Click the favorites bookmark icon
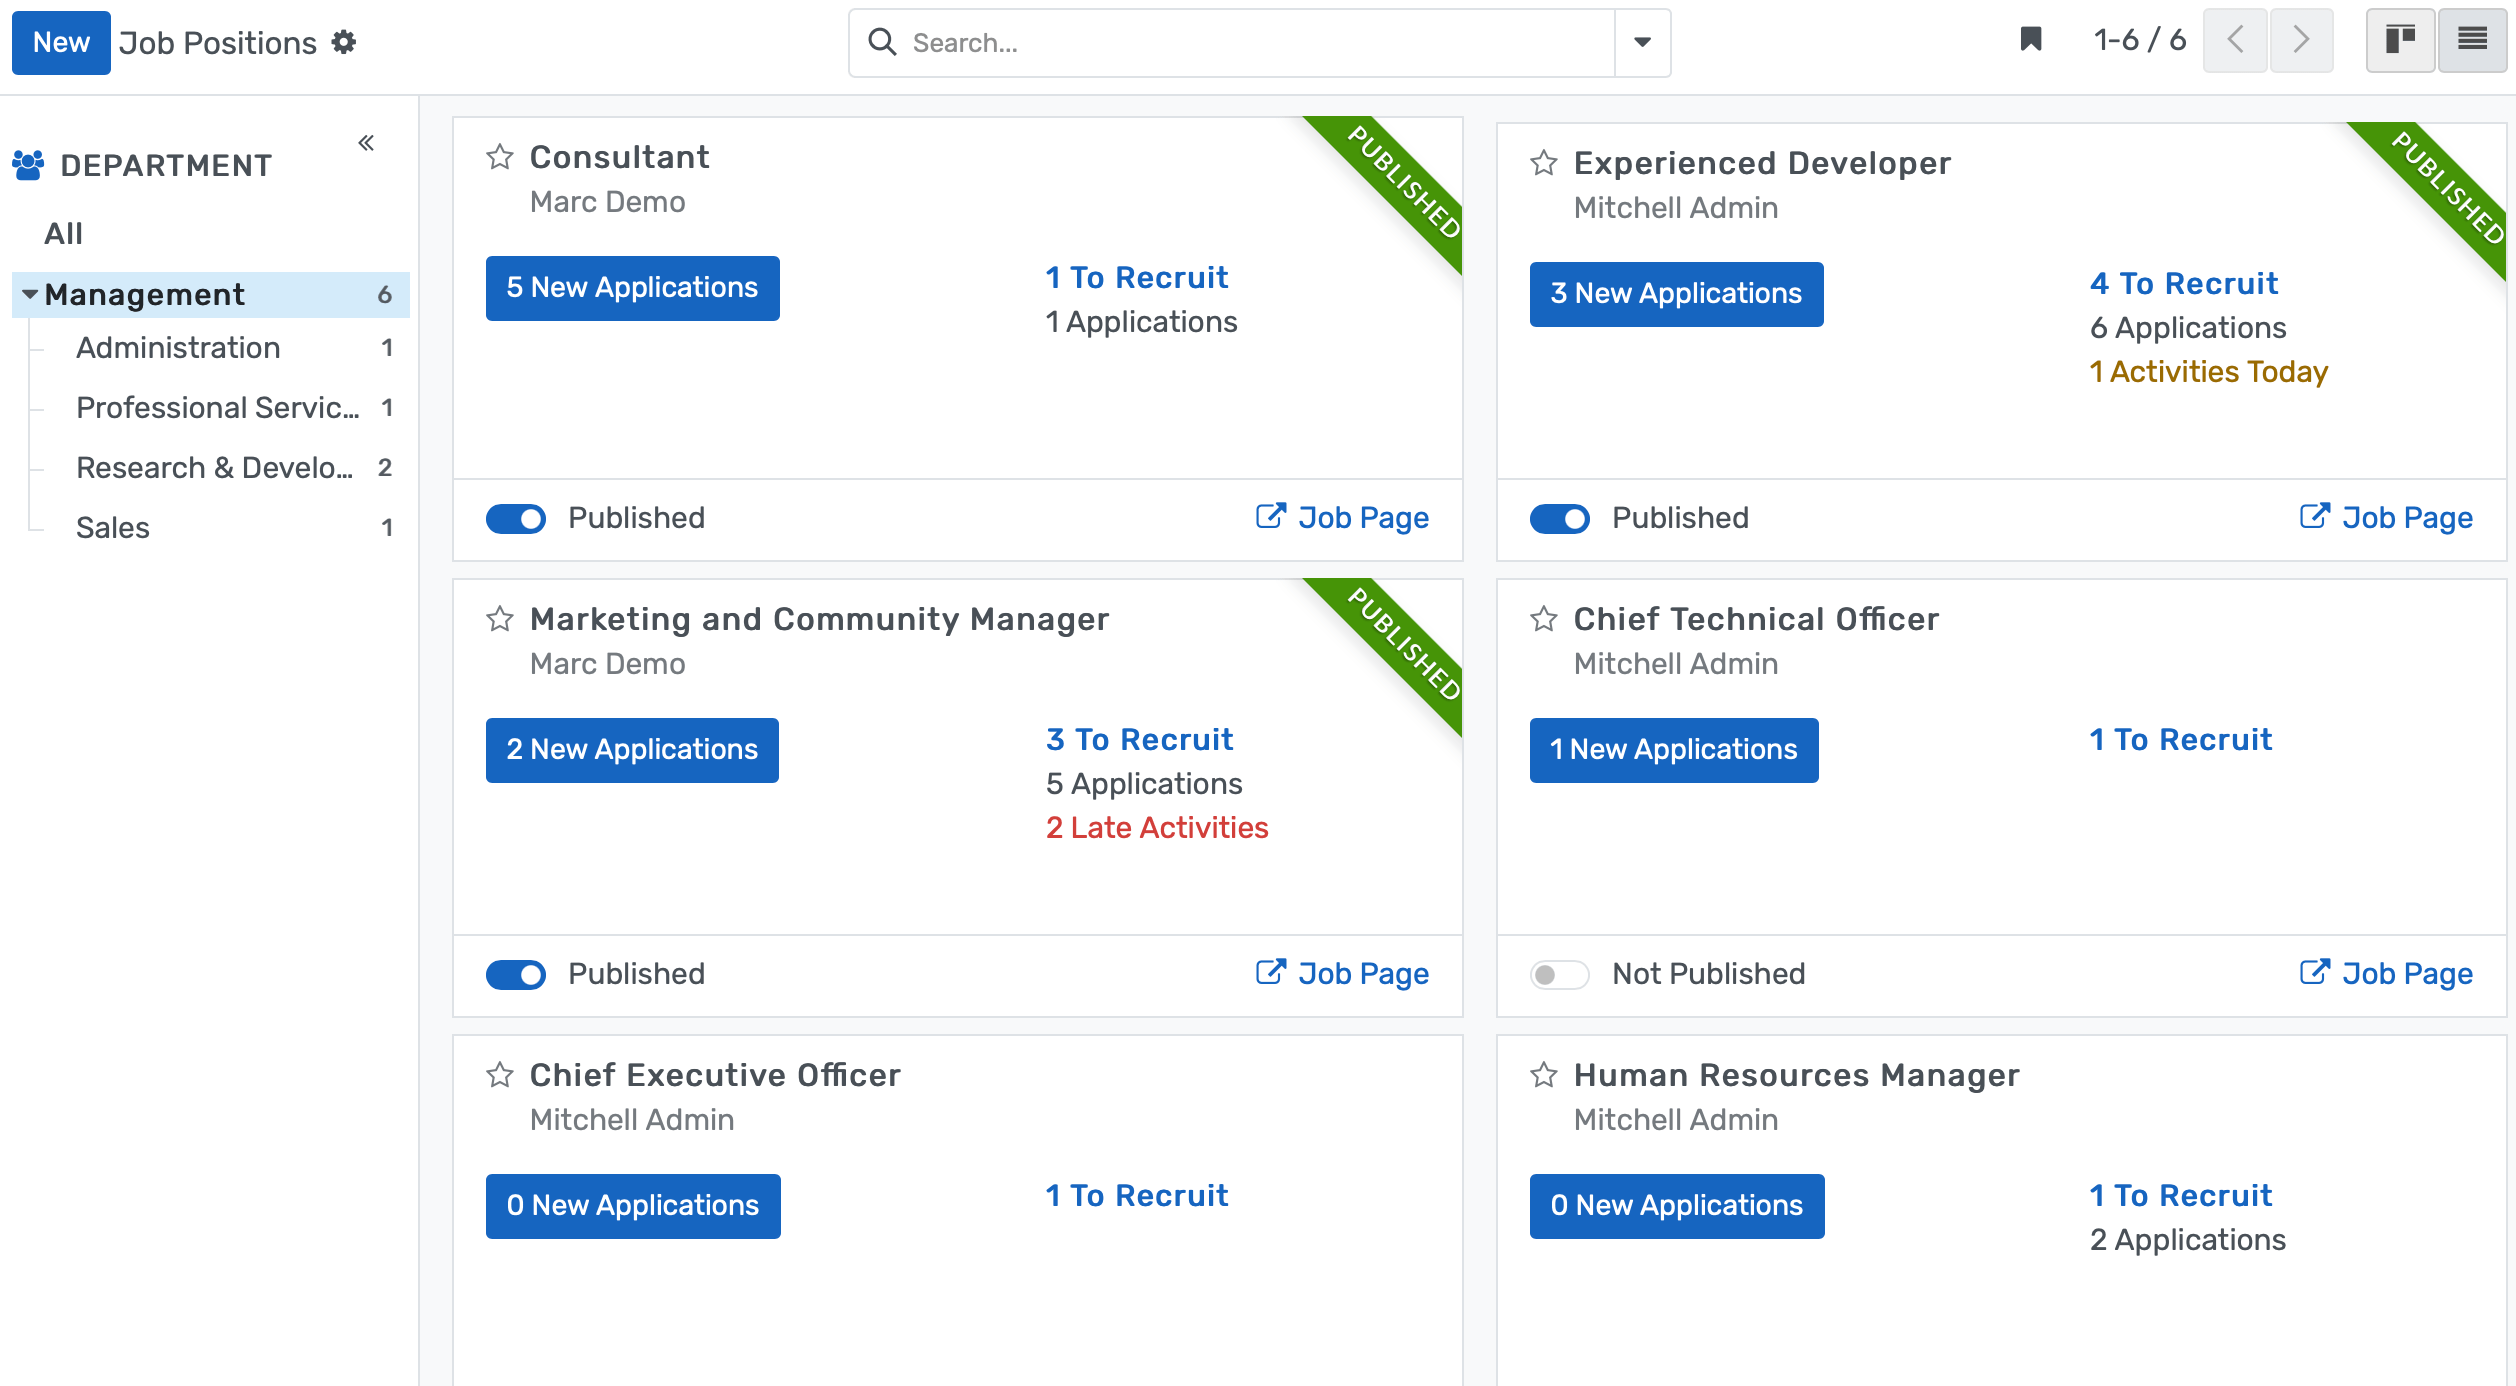The image size is (2516, 1386). point(2031,40)
